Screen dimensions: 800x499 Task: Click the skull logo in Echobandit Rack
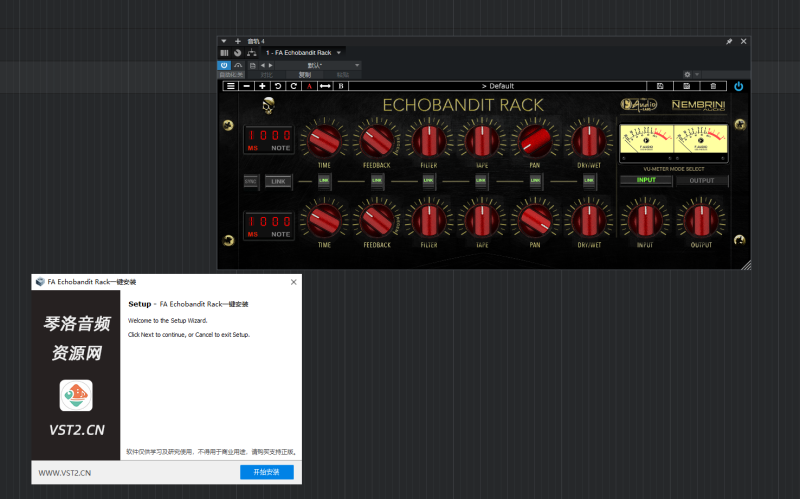point(268,105)
